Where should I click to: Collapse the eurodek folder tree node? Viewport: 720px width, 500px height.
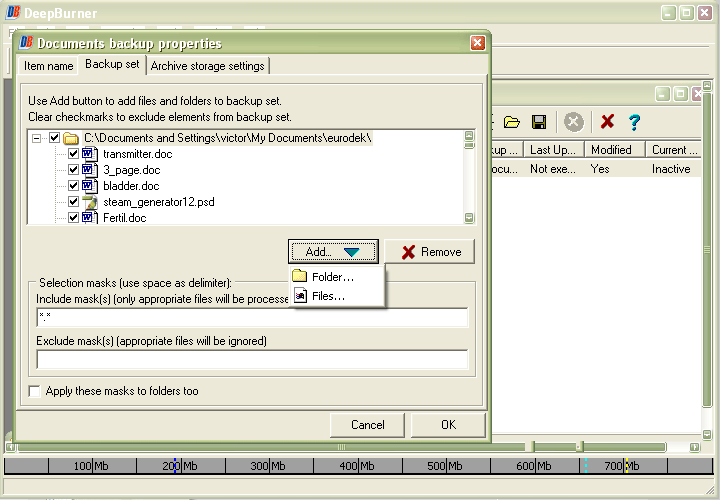point(36,138)
